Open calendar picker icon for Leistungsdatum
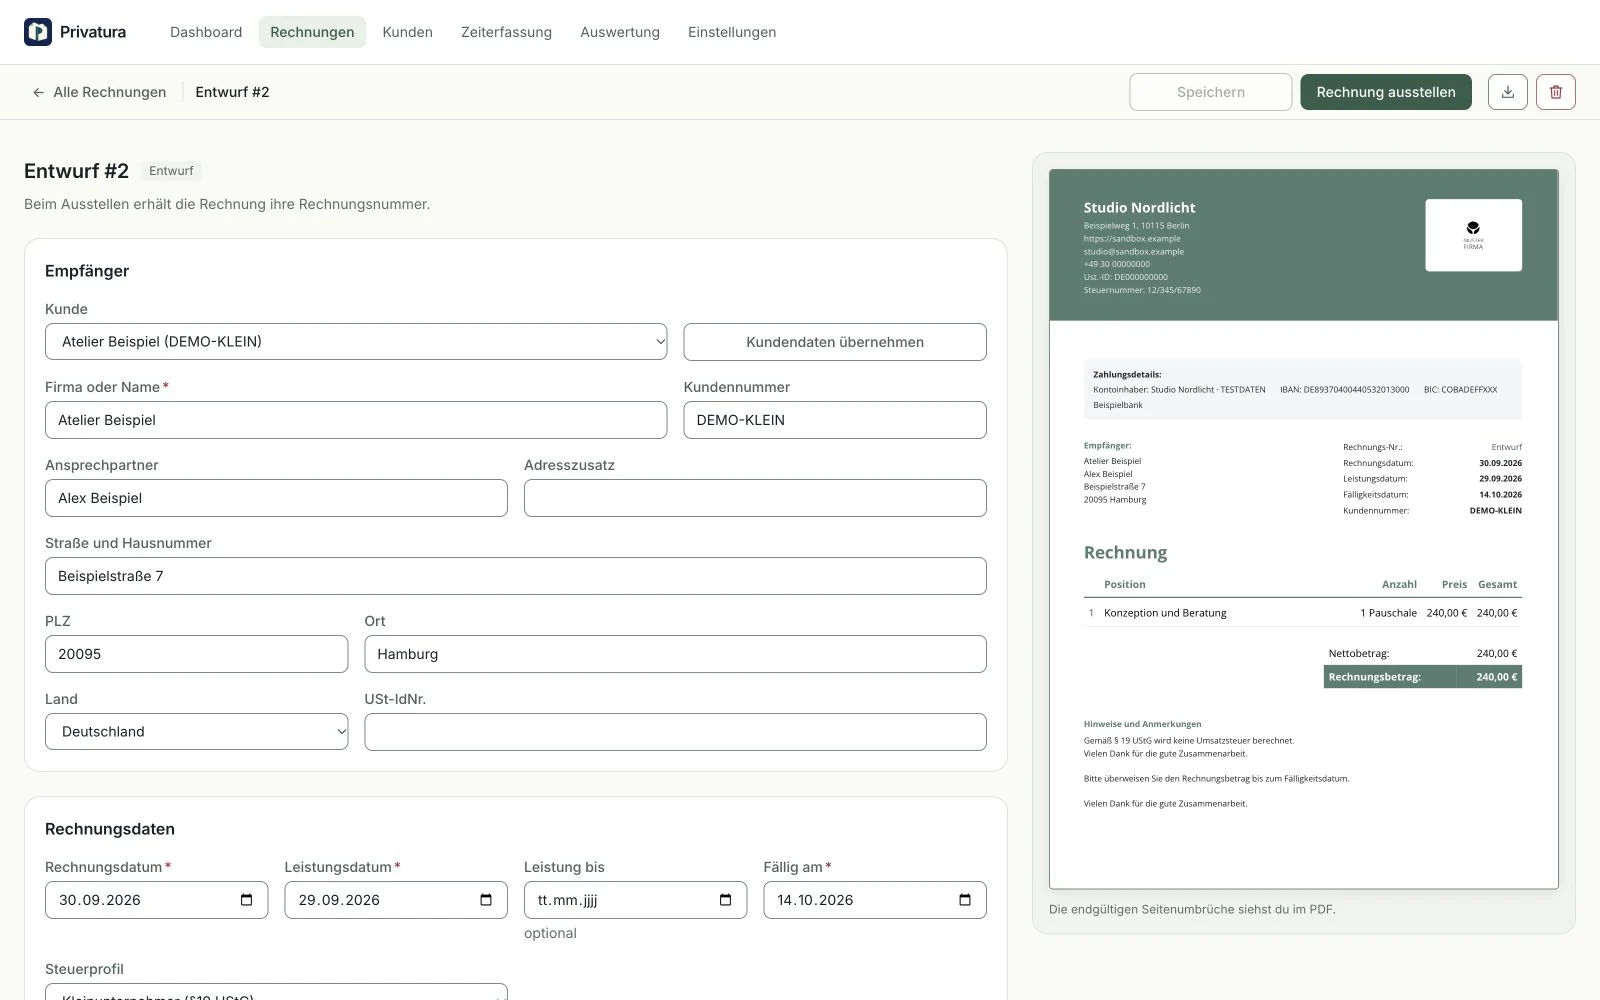The width and height of the screenshot is (1600, 1000). pyautogui.click(x=486, y=900)
